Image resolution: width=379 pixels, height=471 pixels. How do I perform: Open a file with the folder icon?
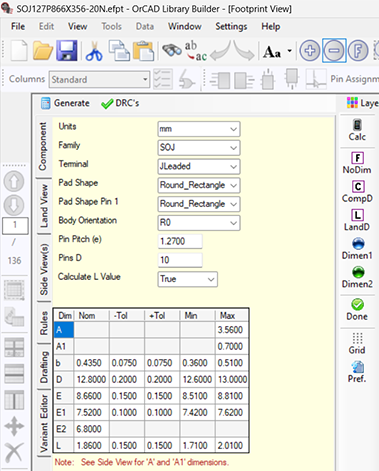click(43, 51)
